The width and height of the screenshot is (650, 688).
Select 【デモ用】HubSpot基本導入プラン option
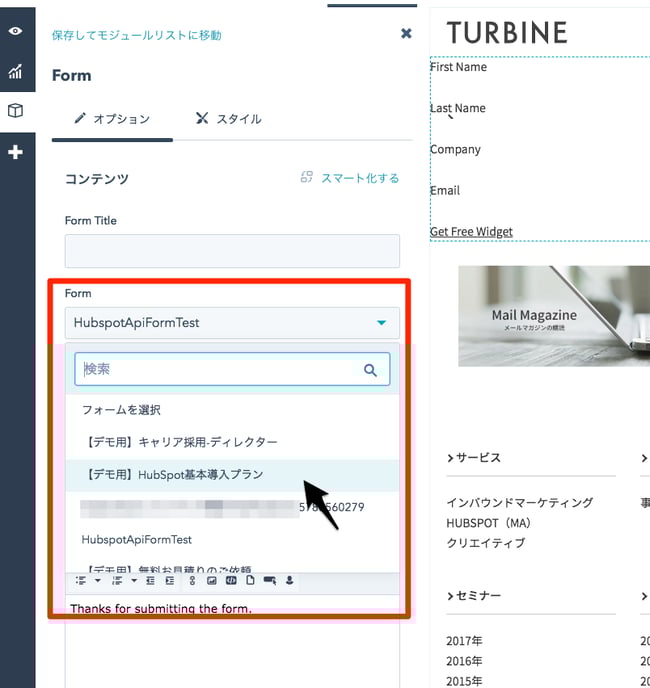pyautogui.click(x=232, y=475)
